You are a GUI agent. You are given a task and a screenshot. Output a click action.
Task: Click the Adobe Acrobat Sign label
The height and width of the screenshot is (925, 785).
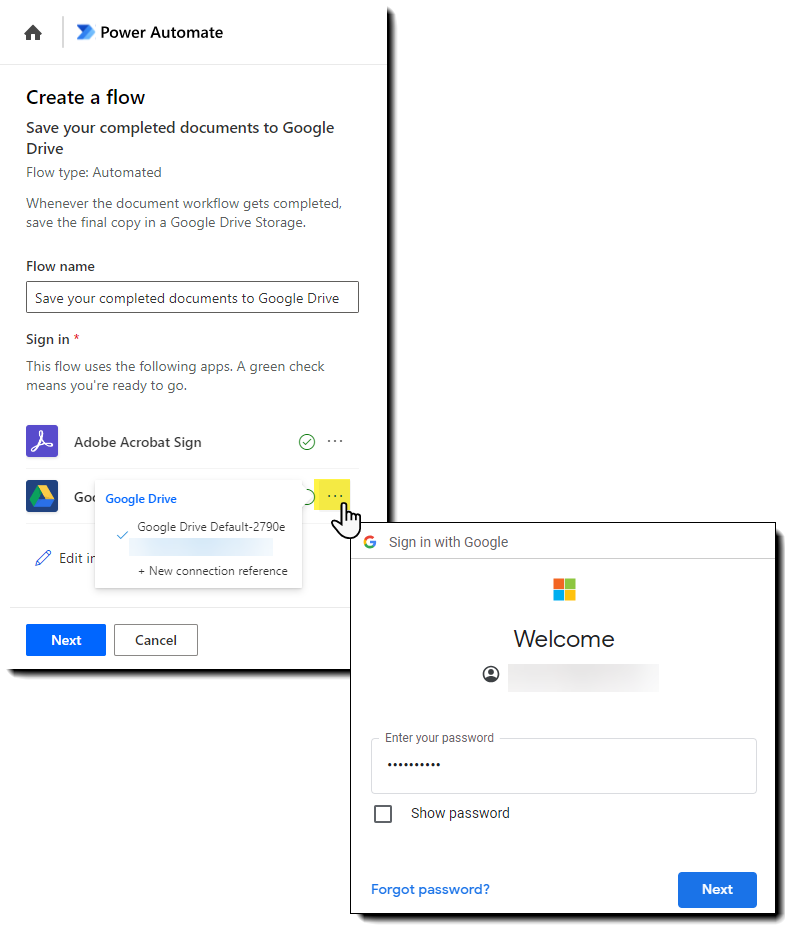click(137, 442)
